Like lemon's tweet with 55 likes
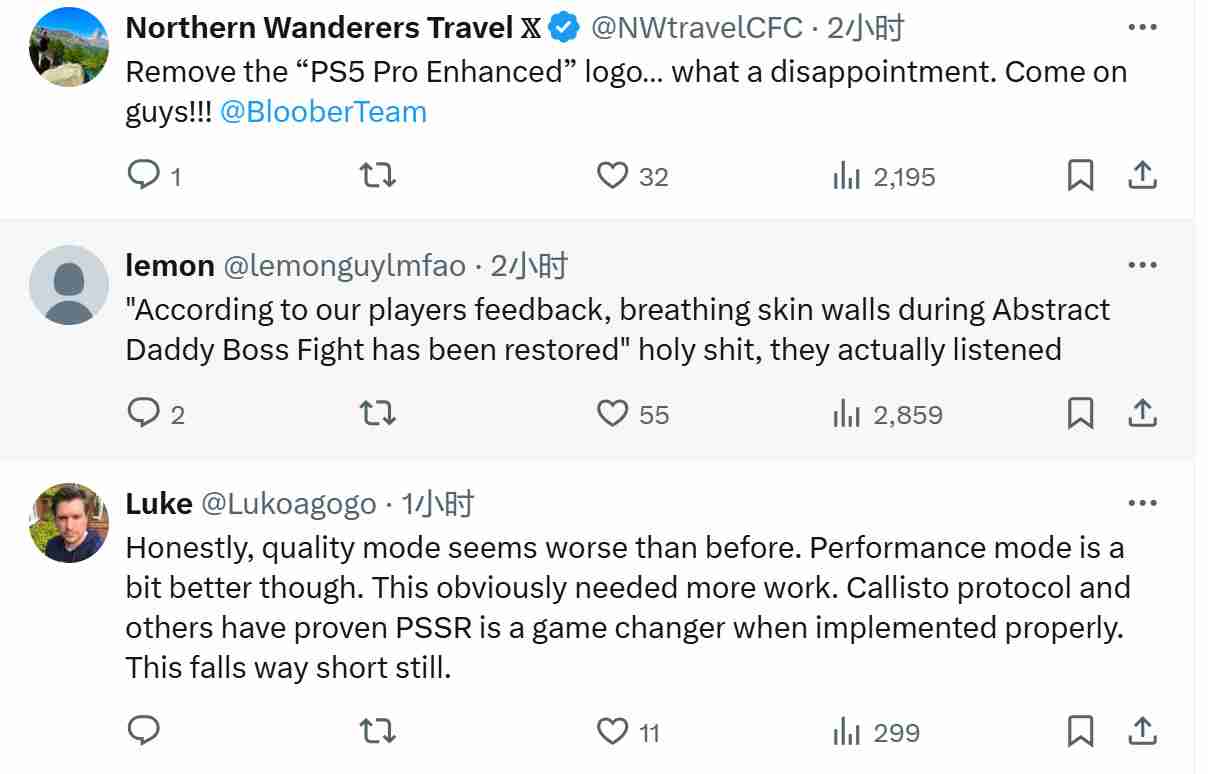1208x774 pixels. pos(612,414)
